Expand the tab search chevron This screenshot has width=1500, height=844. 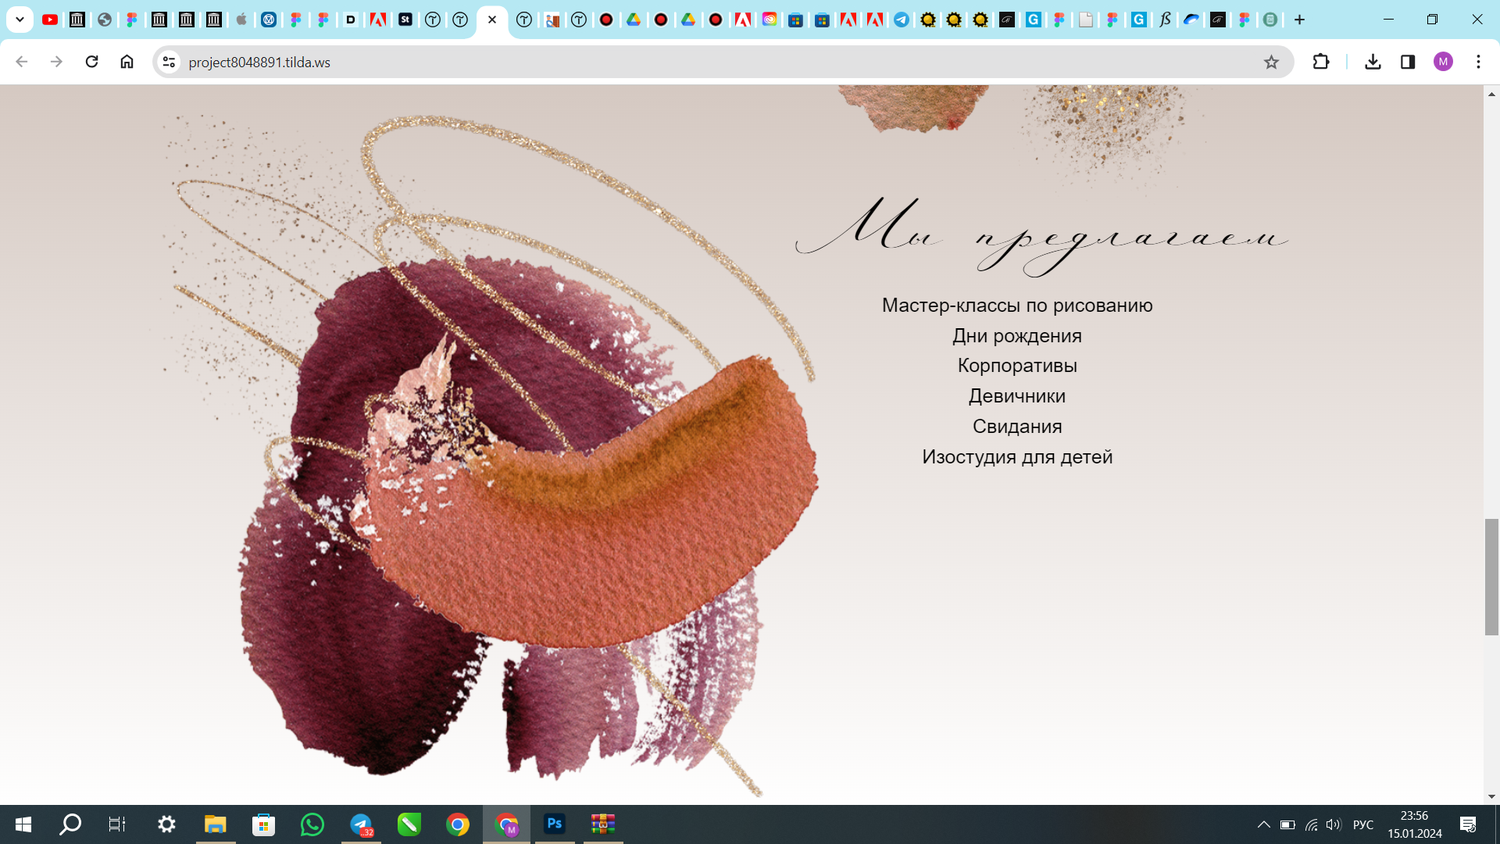coord(19,19)
